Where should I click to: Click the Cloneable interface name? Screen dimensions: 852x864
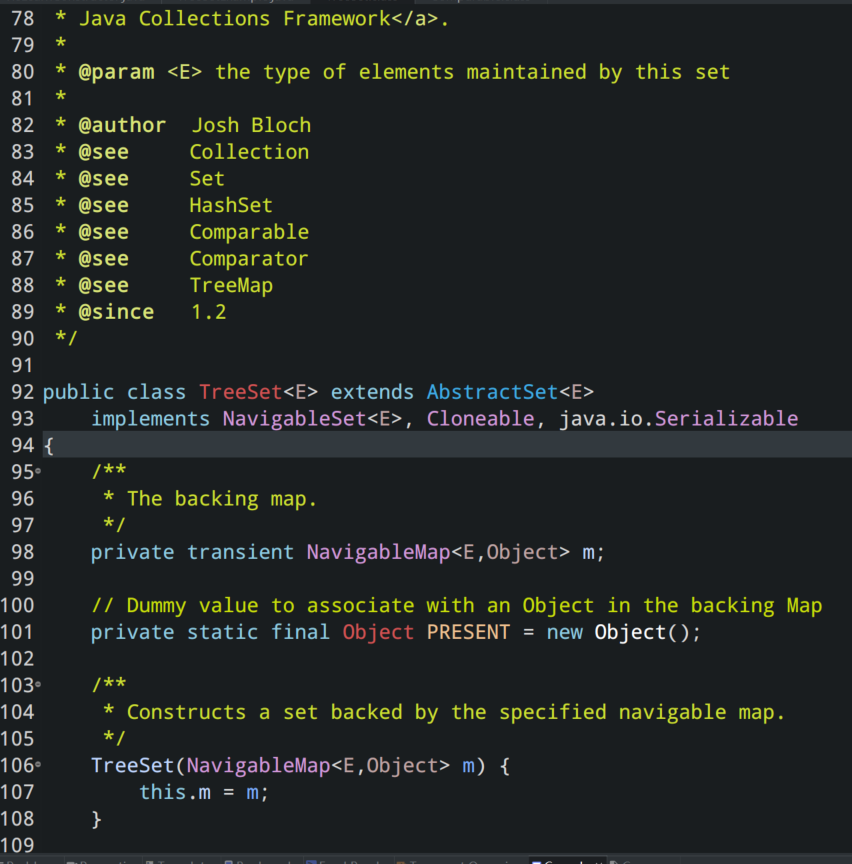click(481, 419)
